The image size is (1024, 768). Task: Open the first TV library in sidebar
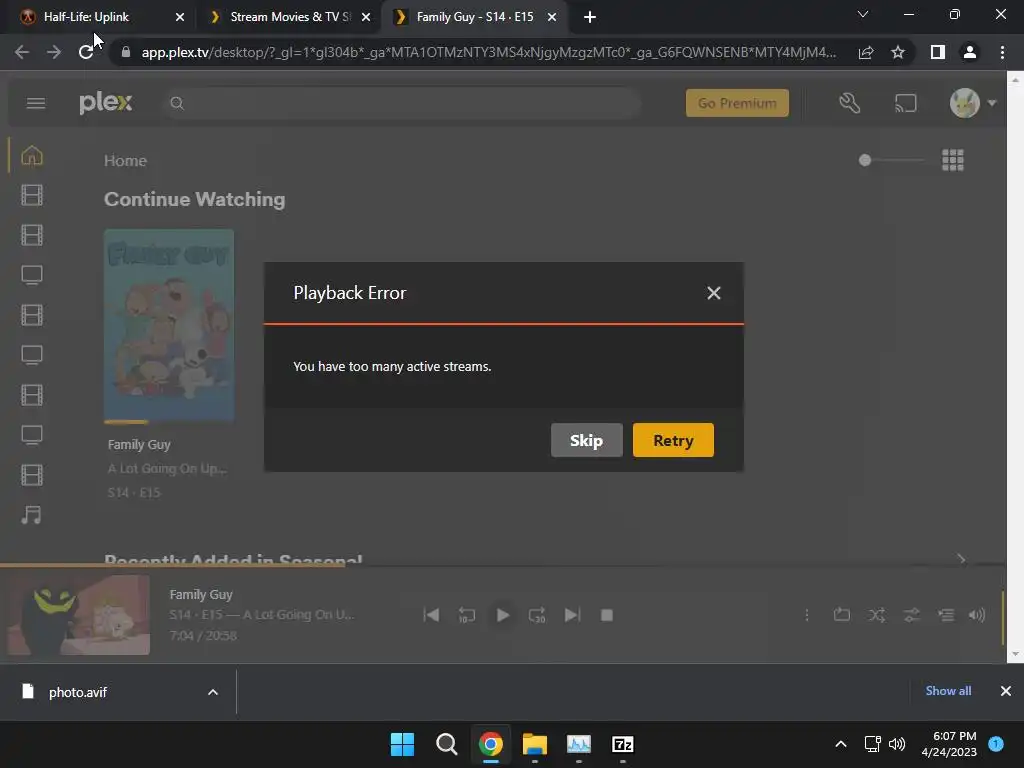click(31, 275)
